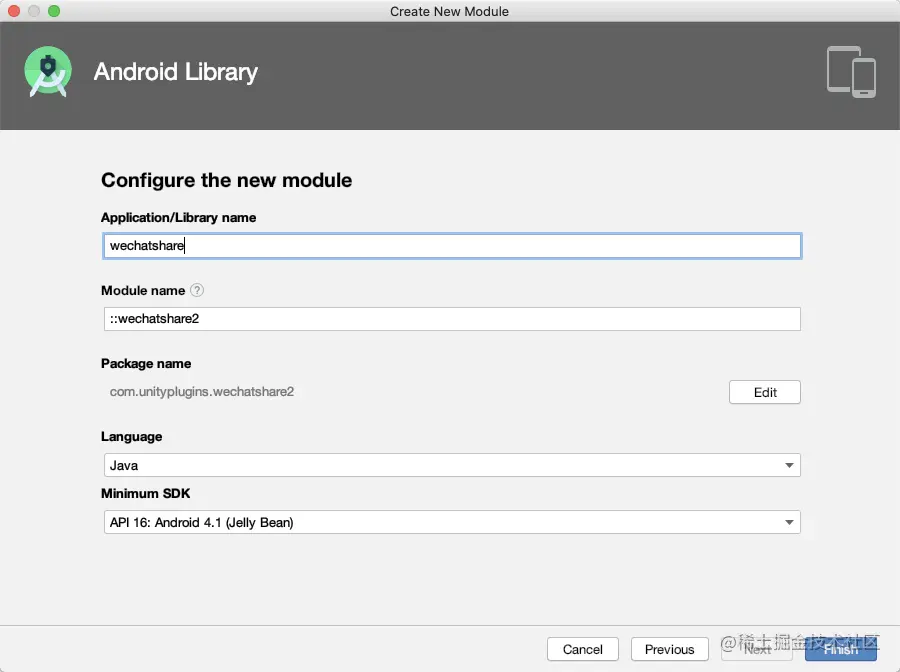Click the phone and tablet device icon
This screenshot has height=672, width=900.
click(x=851, y=72)
